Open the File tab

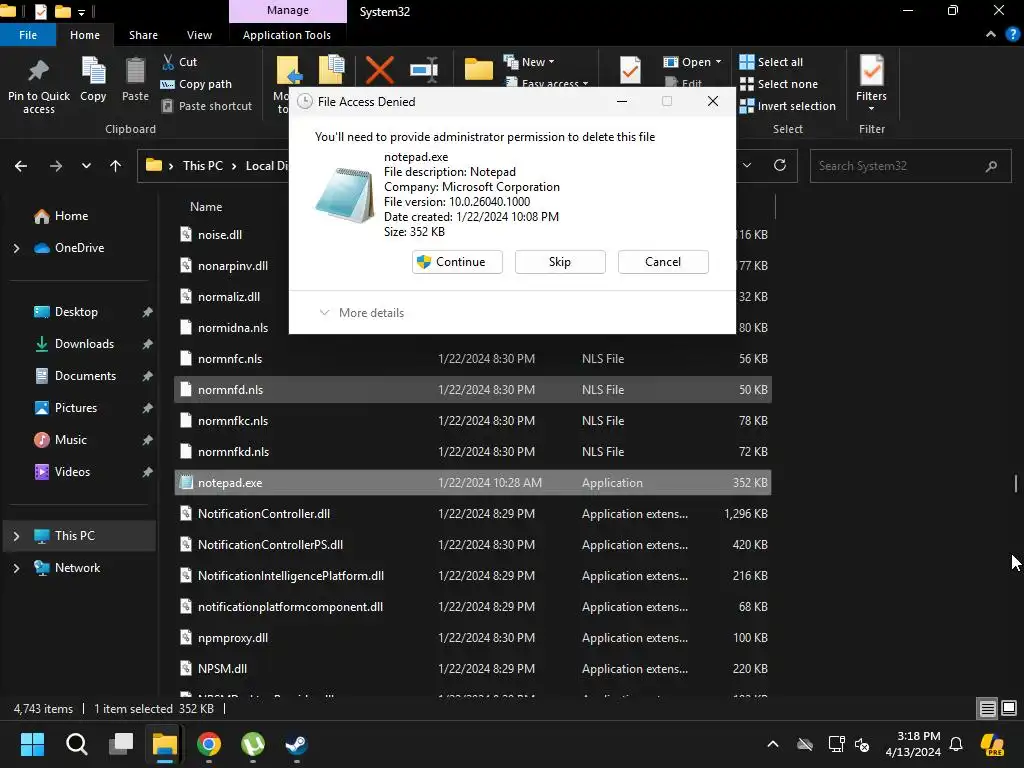(28, 35)
